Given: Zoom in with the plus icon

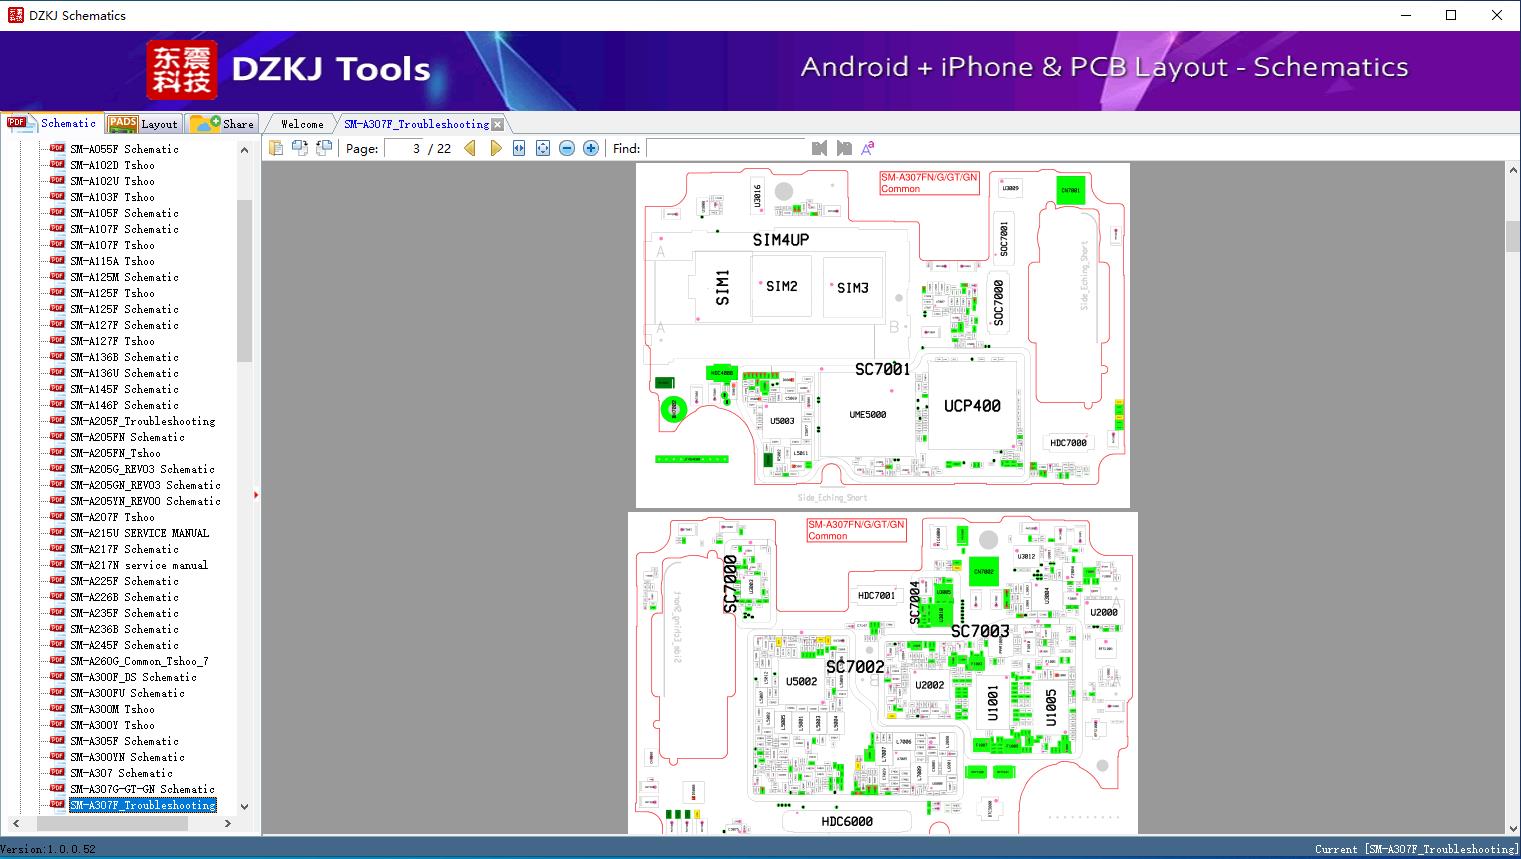Looking at the screenshot, I should pos(591,148).
